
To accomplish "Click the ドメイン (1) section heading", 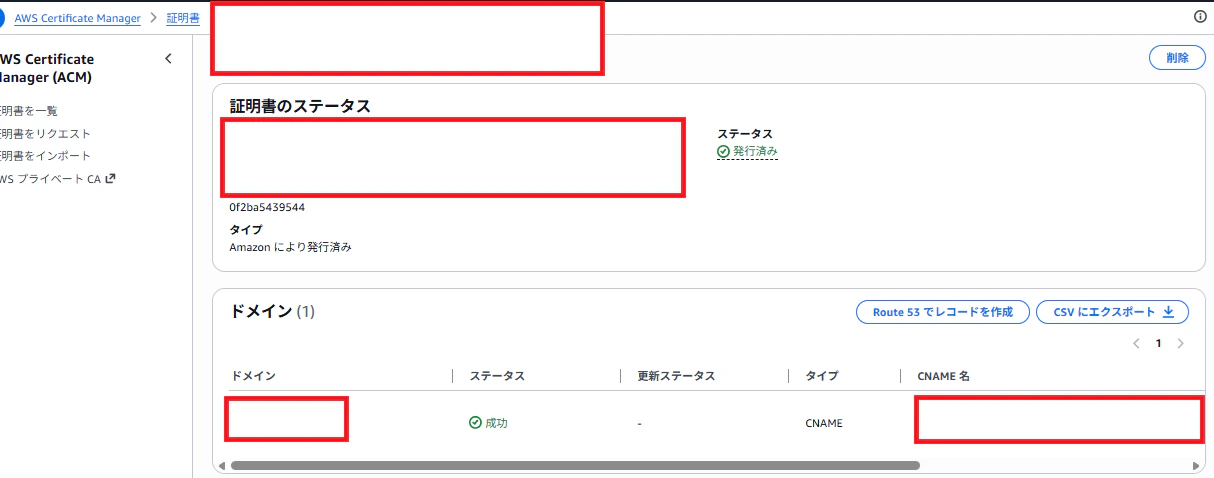I will [x=273, y=311].
